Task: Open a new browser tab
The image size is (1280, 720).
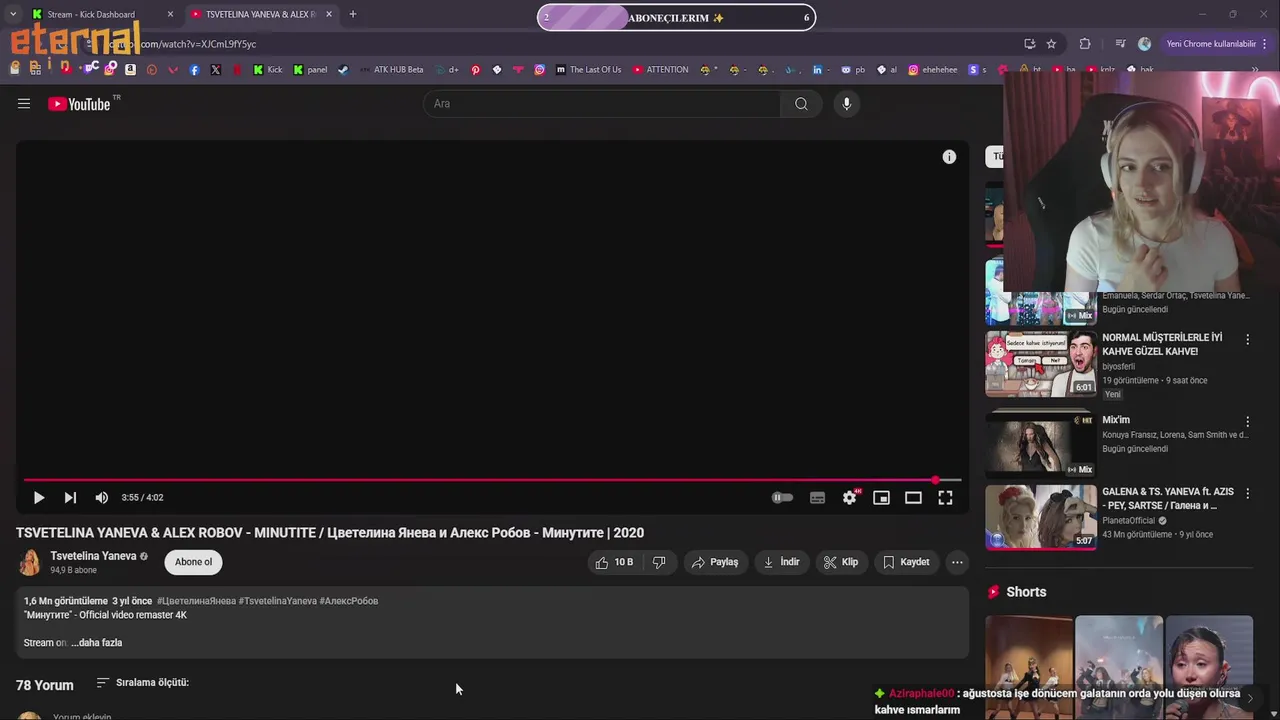Action: (352, 14)
